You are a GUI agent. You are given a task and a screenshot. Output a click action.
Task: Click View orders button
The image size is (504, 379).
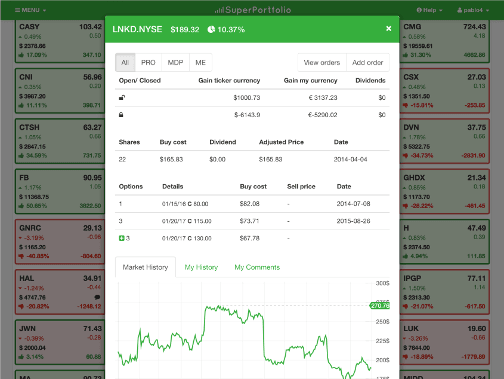click(x=322, y=62)
